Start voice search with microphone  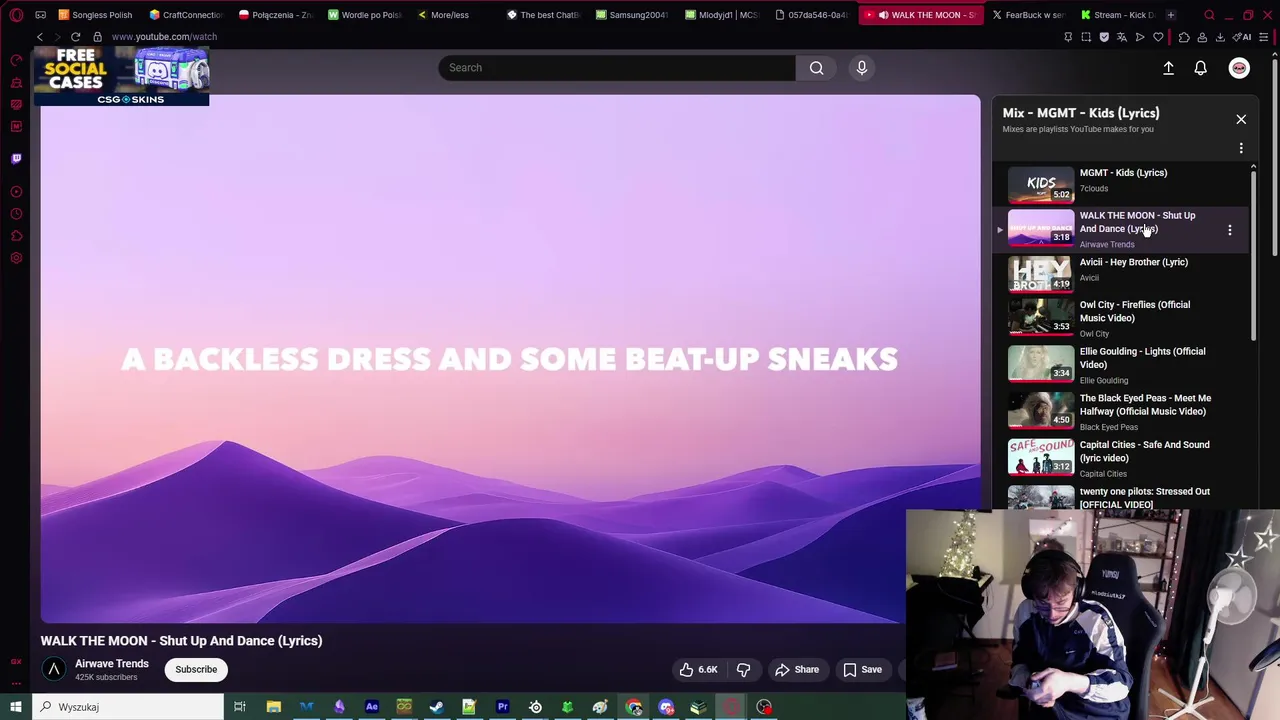862,68
